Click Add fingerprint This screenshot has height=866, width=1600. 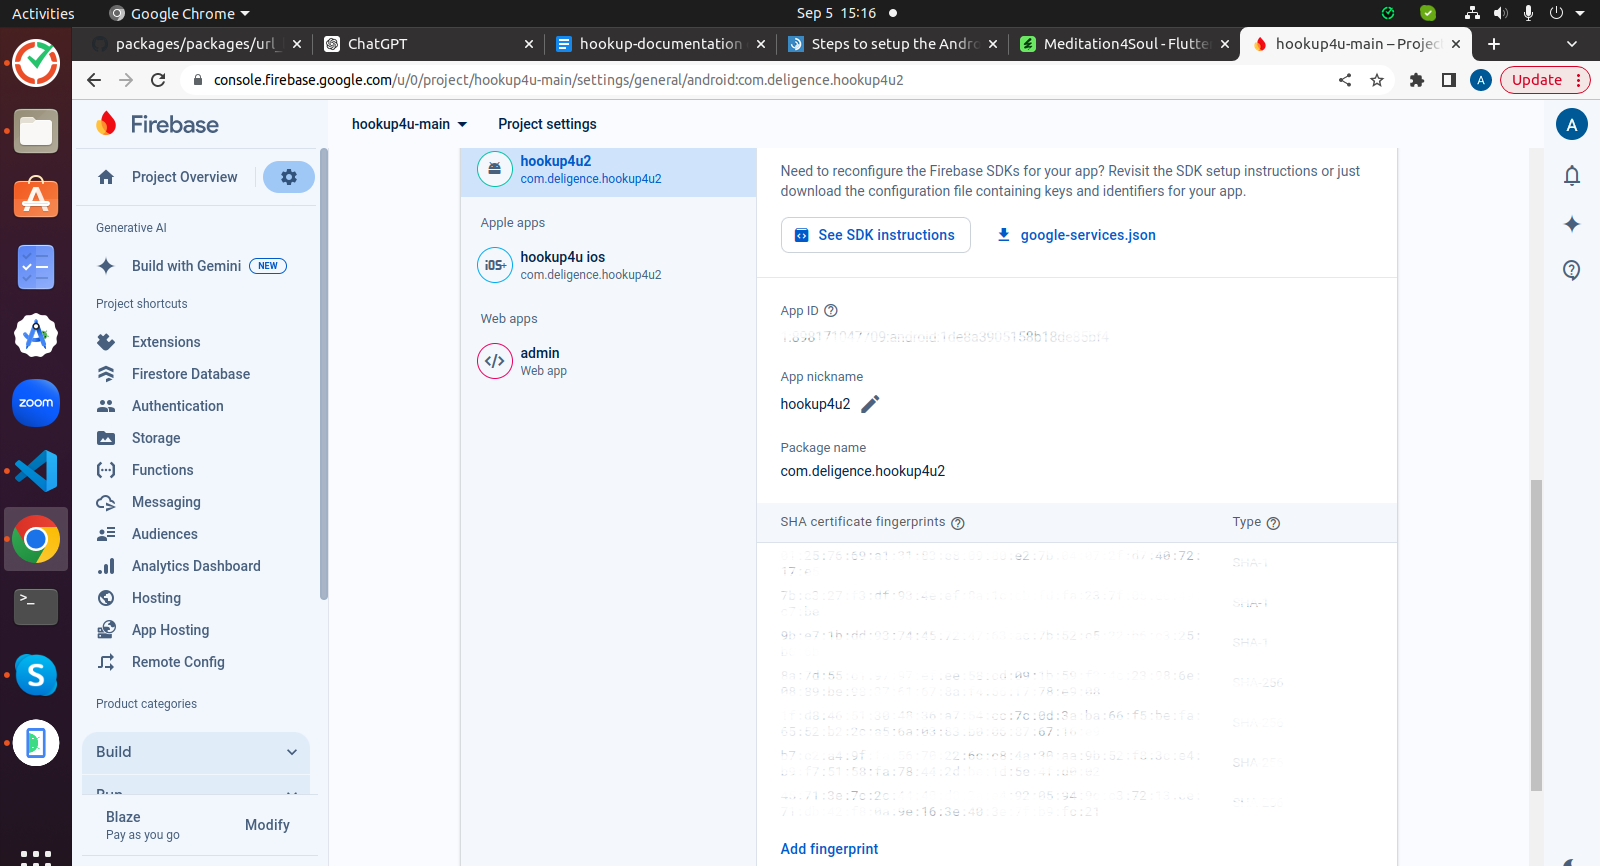click(829, 849)
